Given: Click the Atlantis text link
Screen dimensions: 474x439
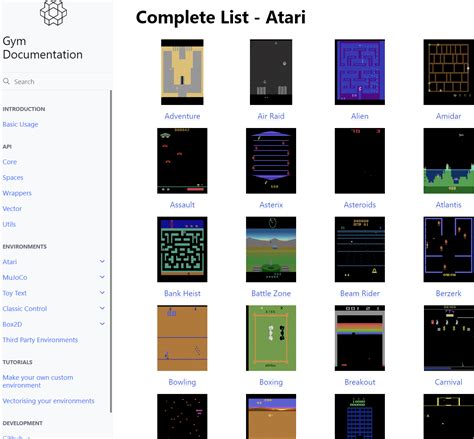Looking at the screenshot, I should 449,205.
